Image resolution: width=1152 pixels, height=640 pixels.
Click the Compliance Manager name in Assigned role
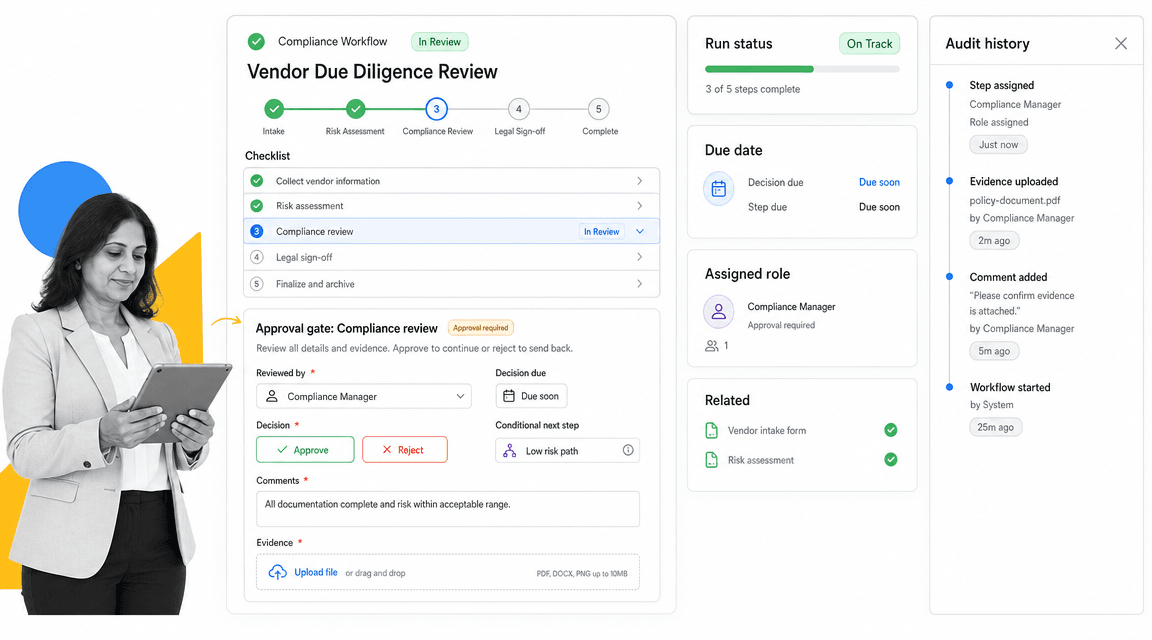click(791, 306)
